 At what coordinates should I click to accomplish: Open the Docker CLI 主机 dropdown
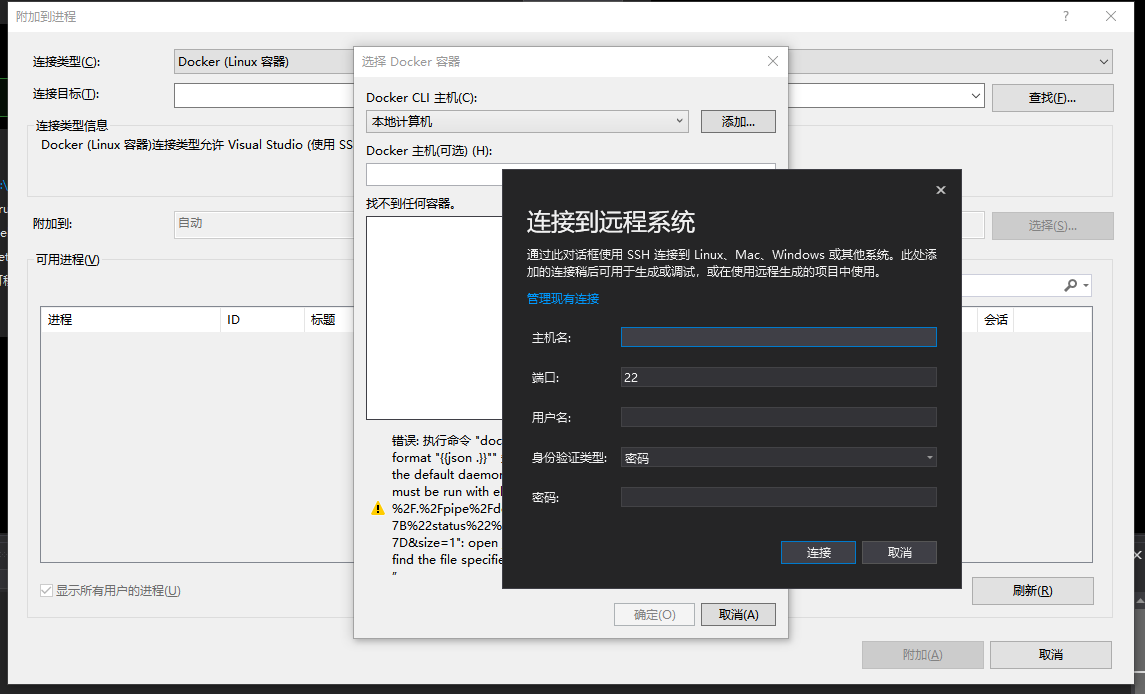pyautogui.click(x=527, y=121)
